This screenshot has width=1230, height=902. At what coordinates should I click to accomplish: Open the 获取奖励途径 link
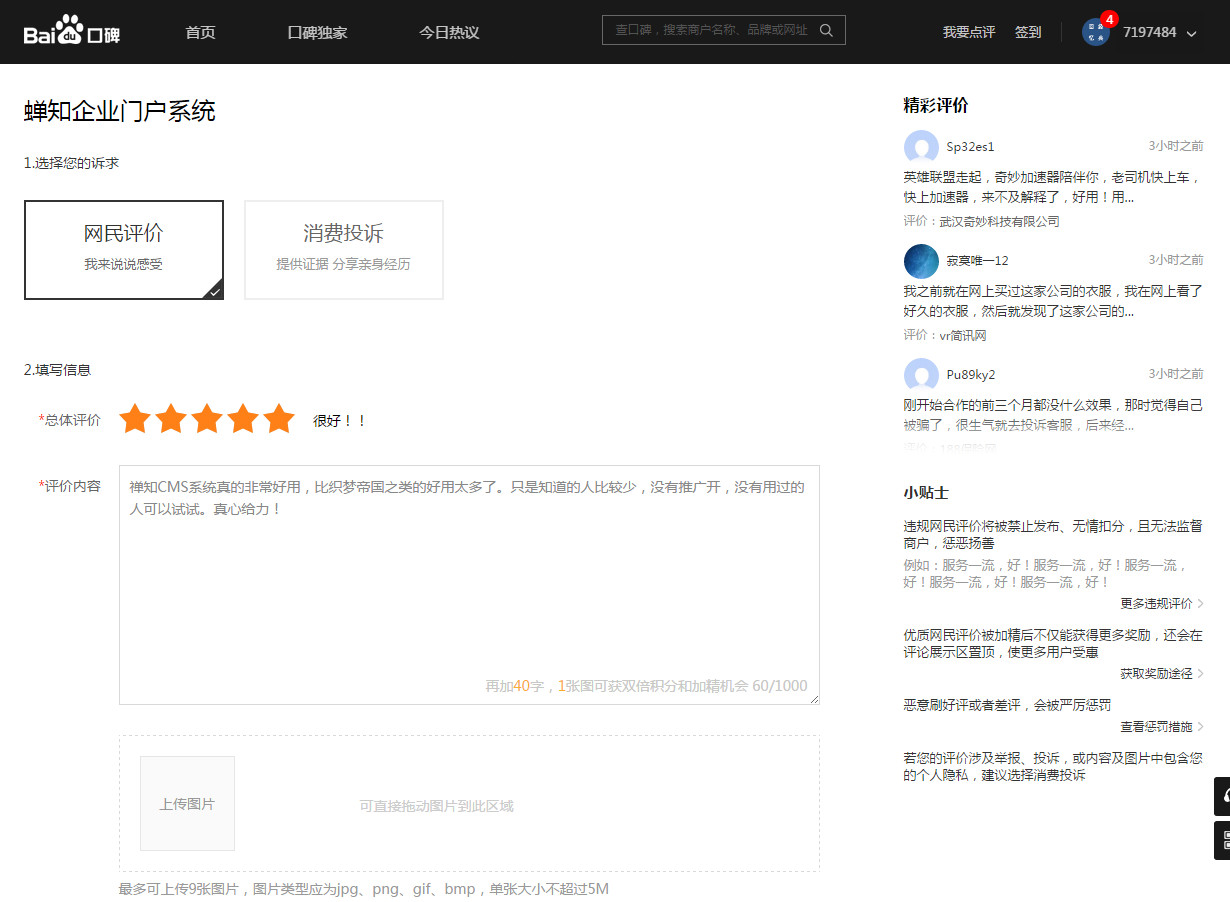click(x=1162, y=673)
